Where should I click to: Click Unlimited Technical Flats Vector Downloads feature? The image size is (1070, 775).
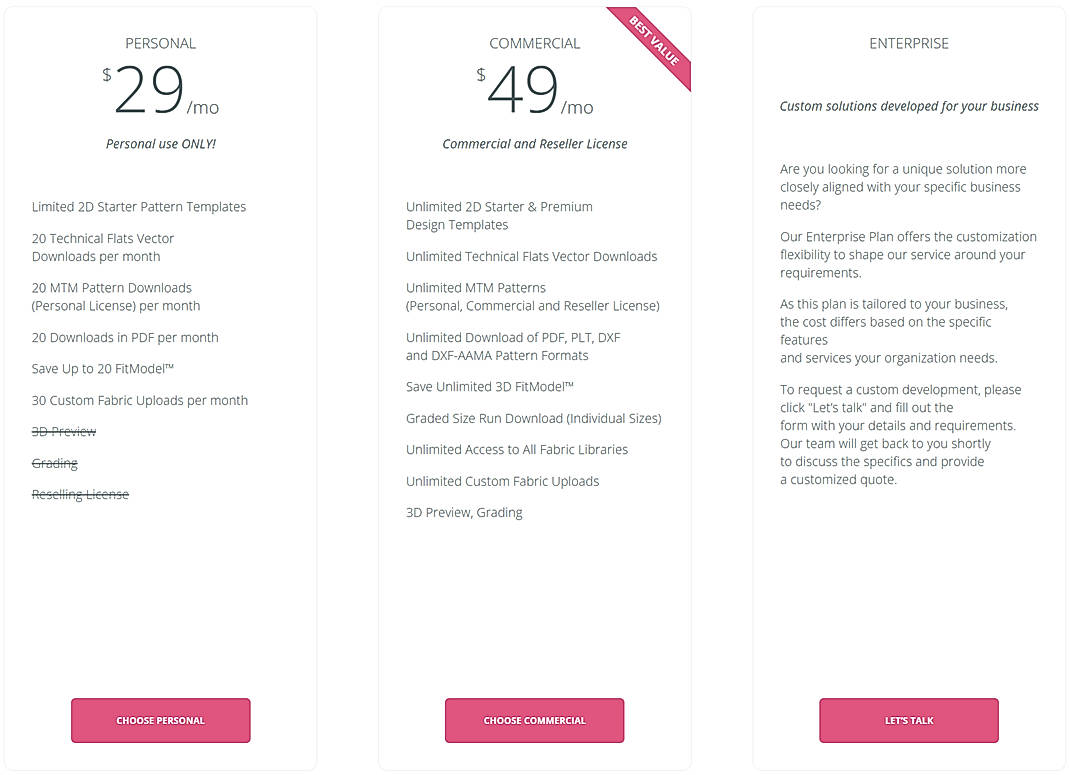click(531, 256)
